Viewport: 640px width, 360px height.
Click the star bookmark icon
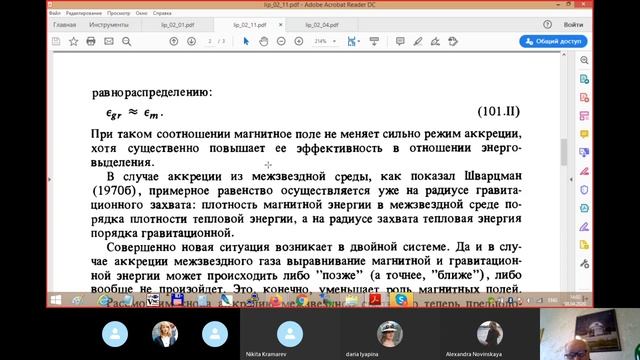[73, 41]
